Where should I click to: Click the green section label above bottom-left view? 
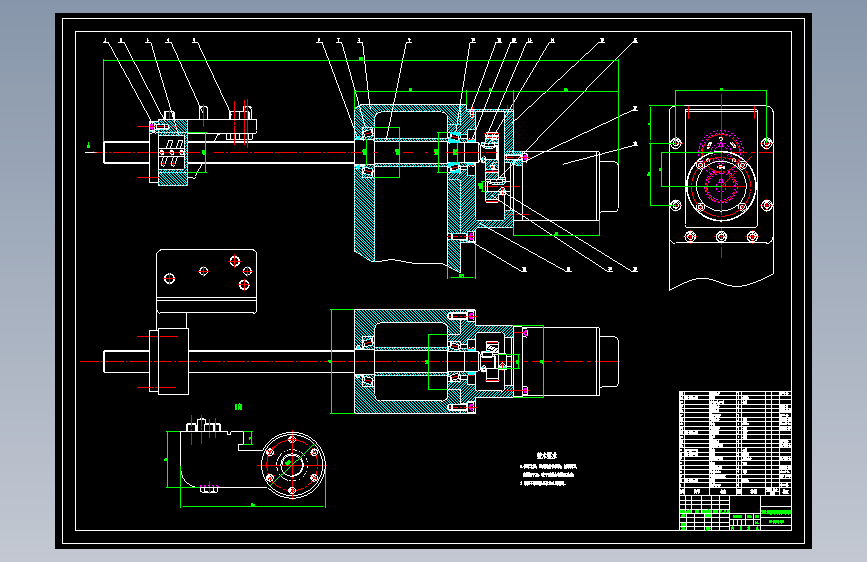(238, 407)
